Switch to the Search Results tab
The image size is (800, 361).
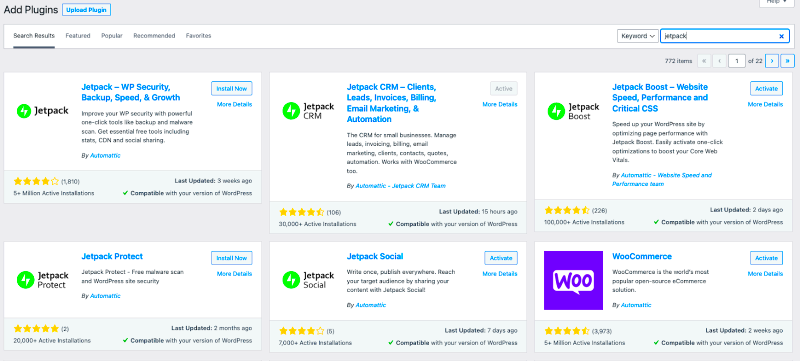34,36
